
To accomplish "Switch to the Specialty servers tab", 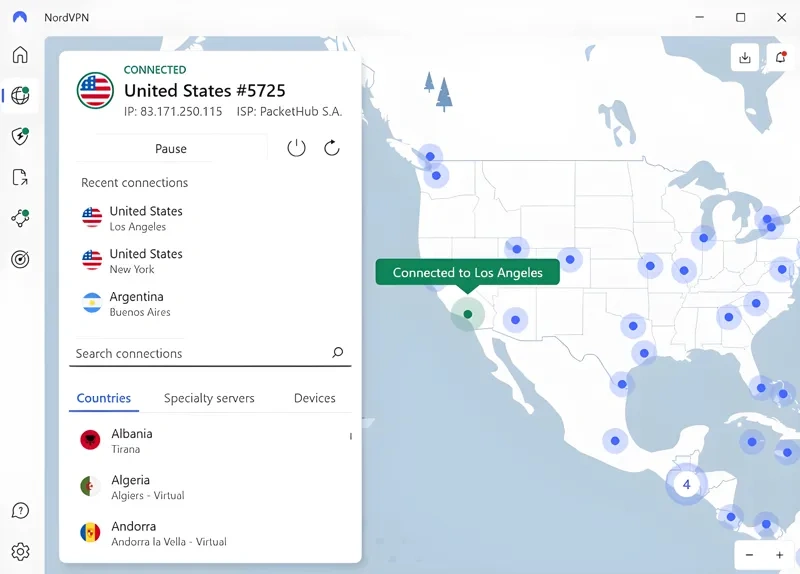I will point(209,398).
